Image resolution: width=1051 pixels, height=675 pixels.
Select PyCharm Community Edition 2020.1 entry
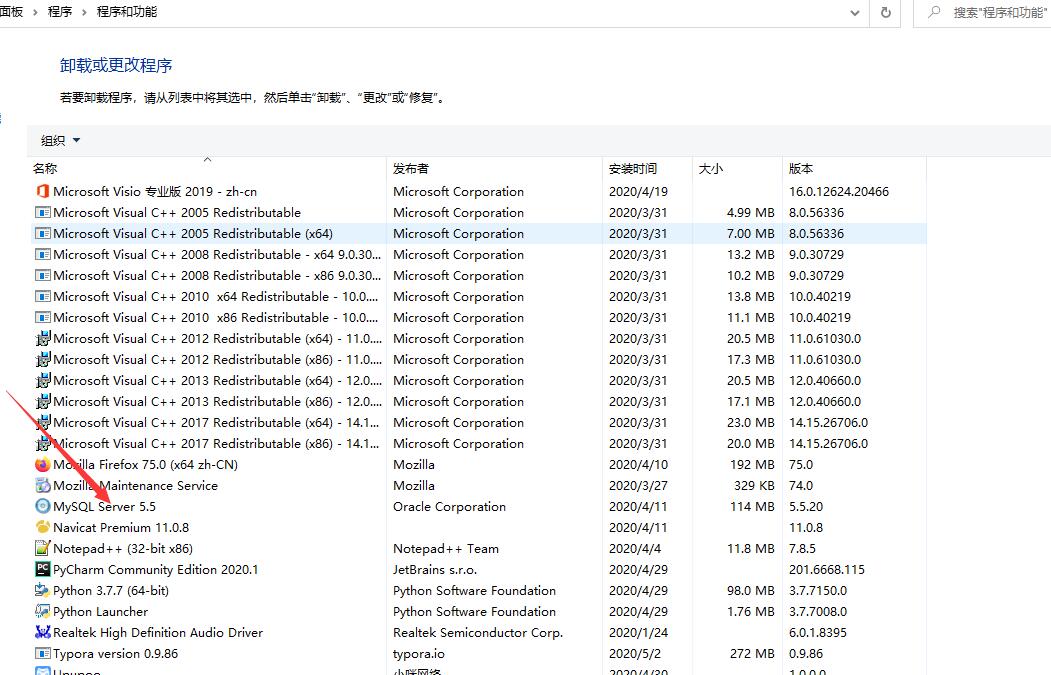[x=156, y=570]
